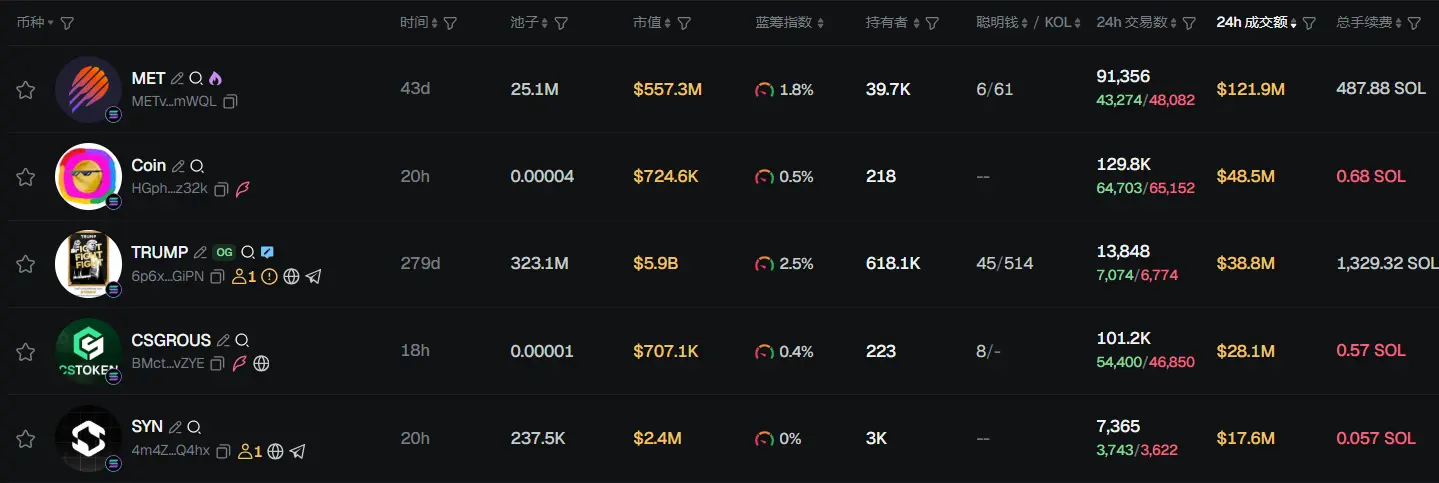Click the edit pencil next to Coin
Screen dimensions: 1439x483
pos(178,166)
